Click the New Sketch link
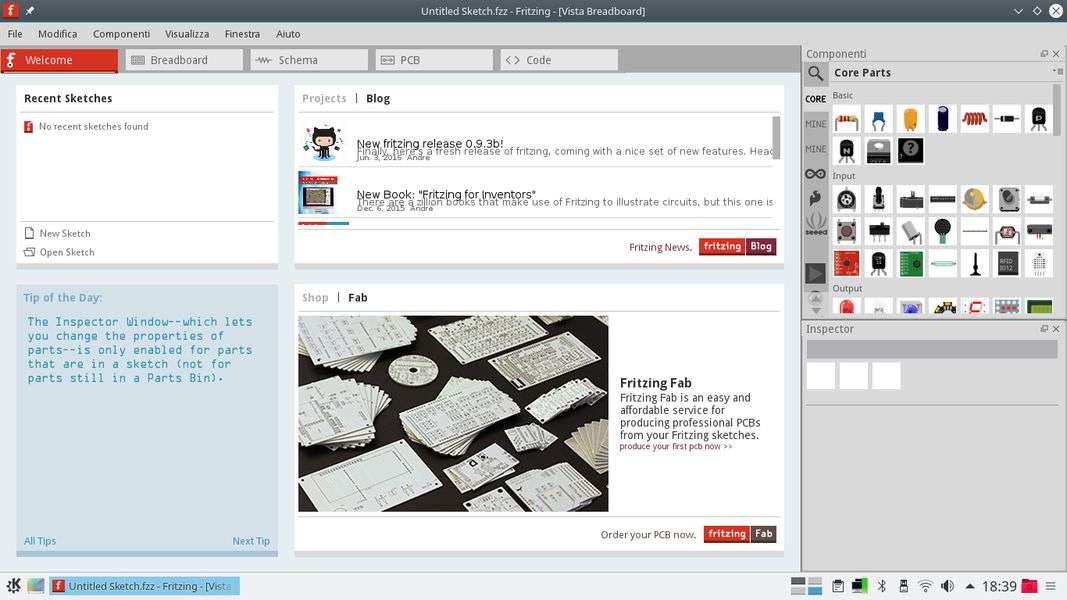Screen dimensions: 1067x600 click(x=65, y=233)
